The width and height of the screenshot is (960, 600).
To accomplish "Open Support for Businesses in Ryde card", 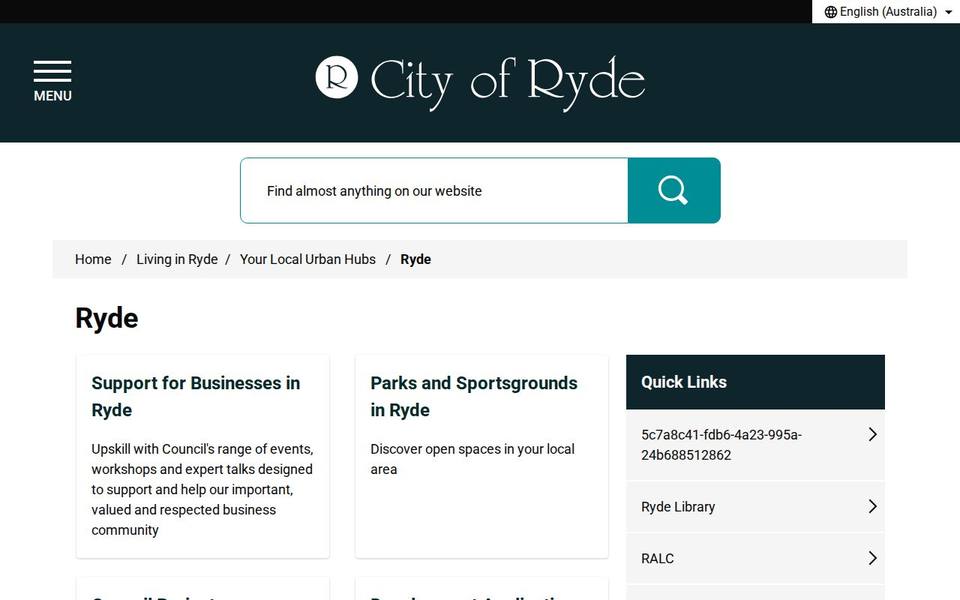I will coord(203,456).
